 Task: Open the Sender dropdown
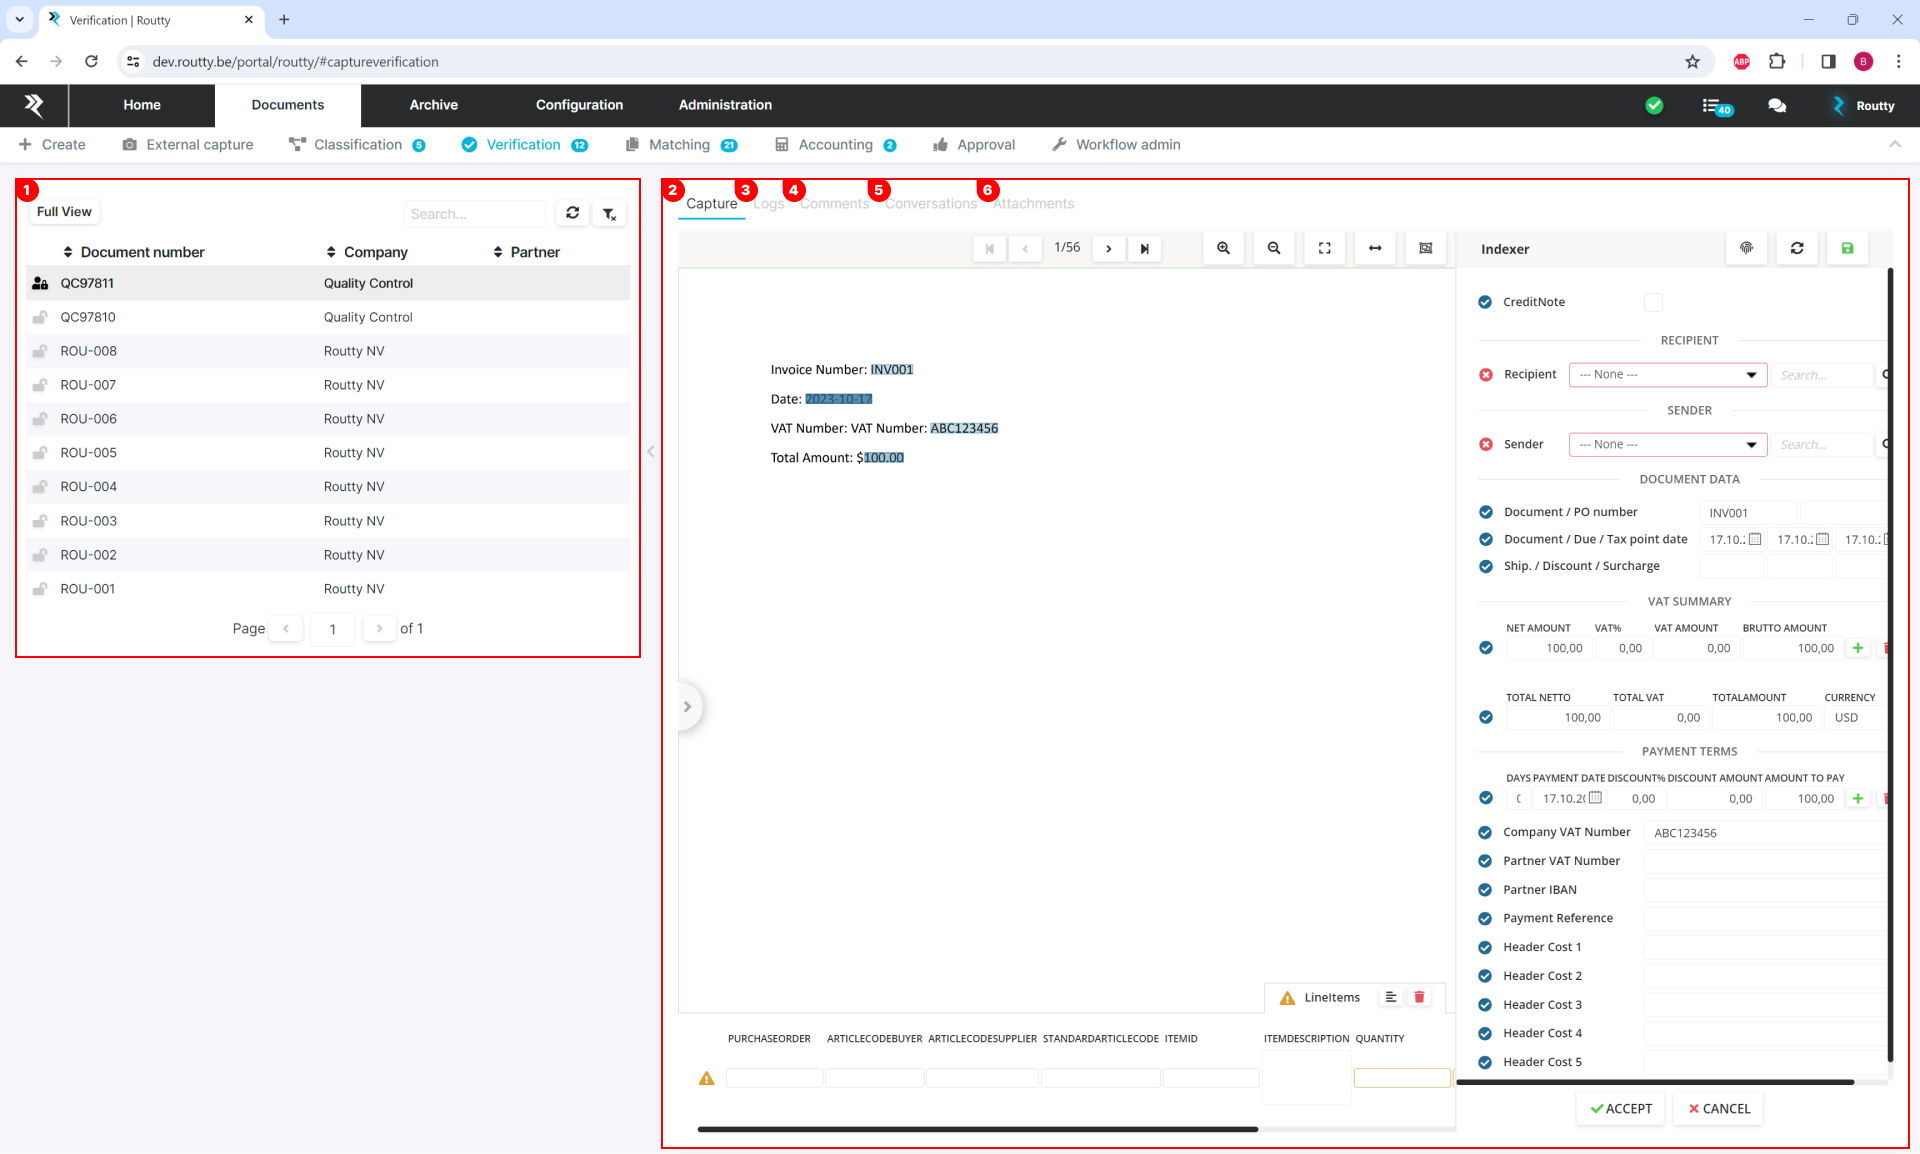tap(1667, 445)
